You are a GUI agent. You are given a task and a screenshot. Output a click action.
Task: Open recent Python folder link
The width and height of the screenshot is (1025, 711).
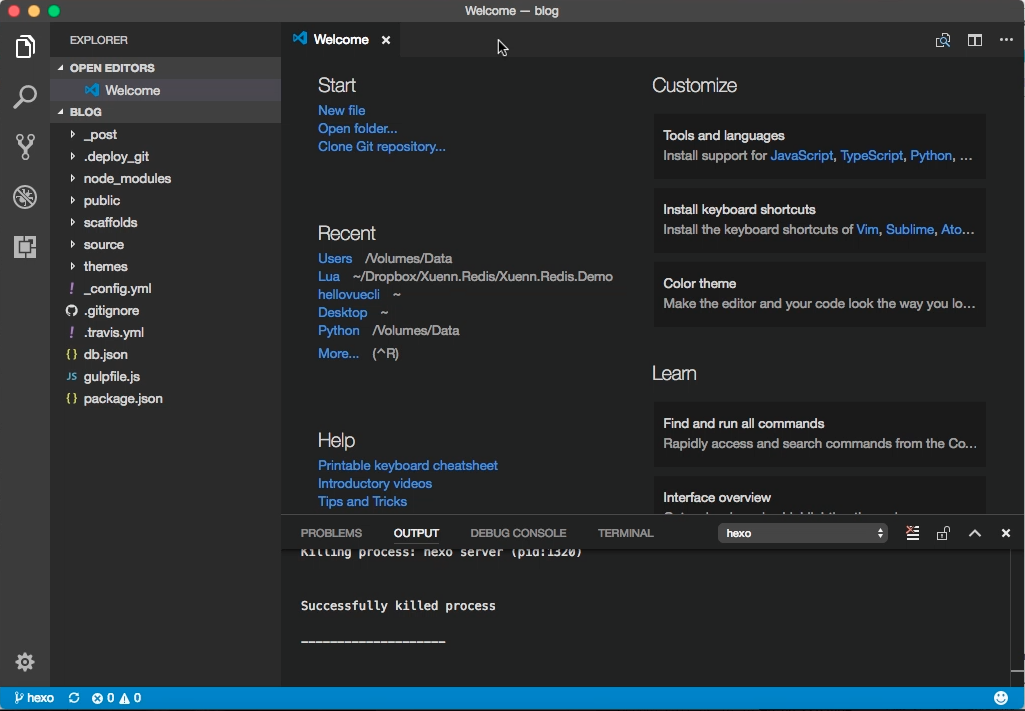[x=339, y=331]
